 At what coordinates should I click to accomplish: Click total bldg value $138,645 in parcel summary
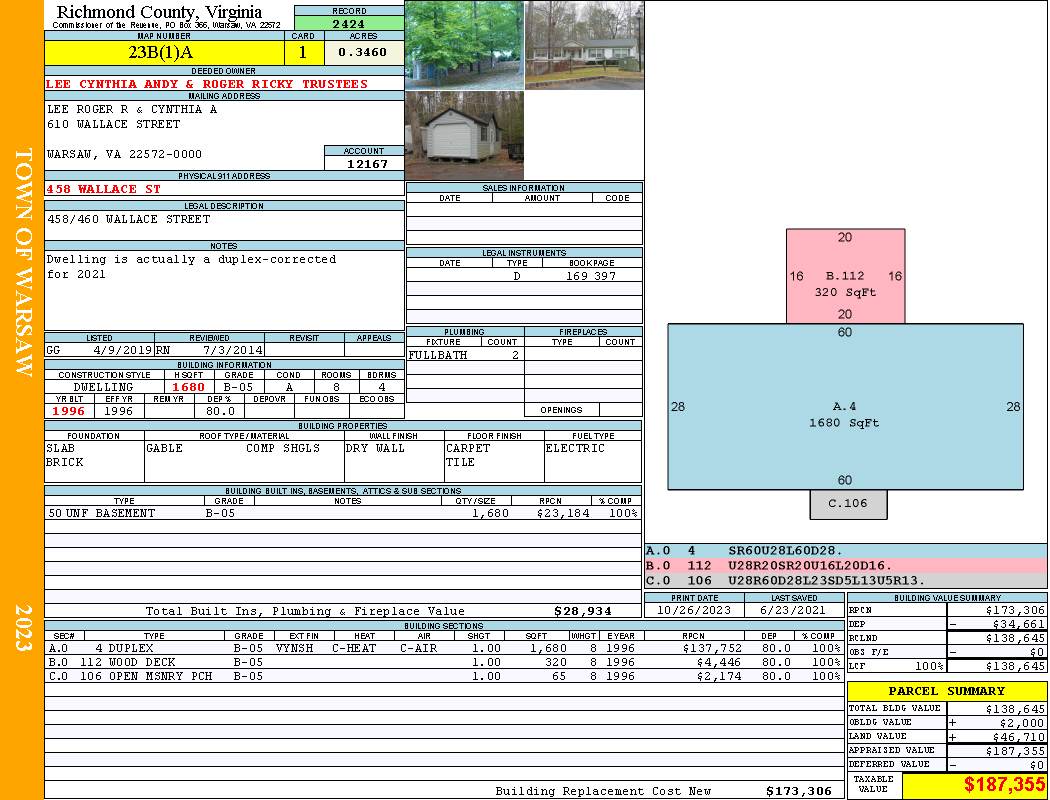click(1015, 709)
